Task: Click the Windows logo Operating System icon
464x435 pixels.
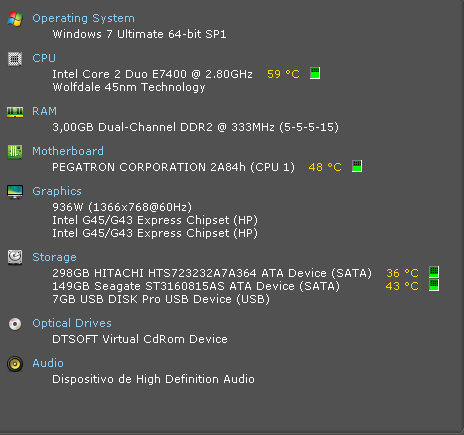Action: [x=15, y=19]
